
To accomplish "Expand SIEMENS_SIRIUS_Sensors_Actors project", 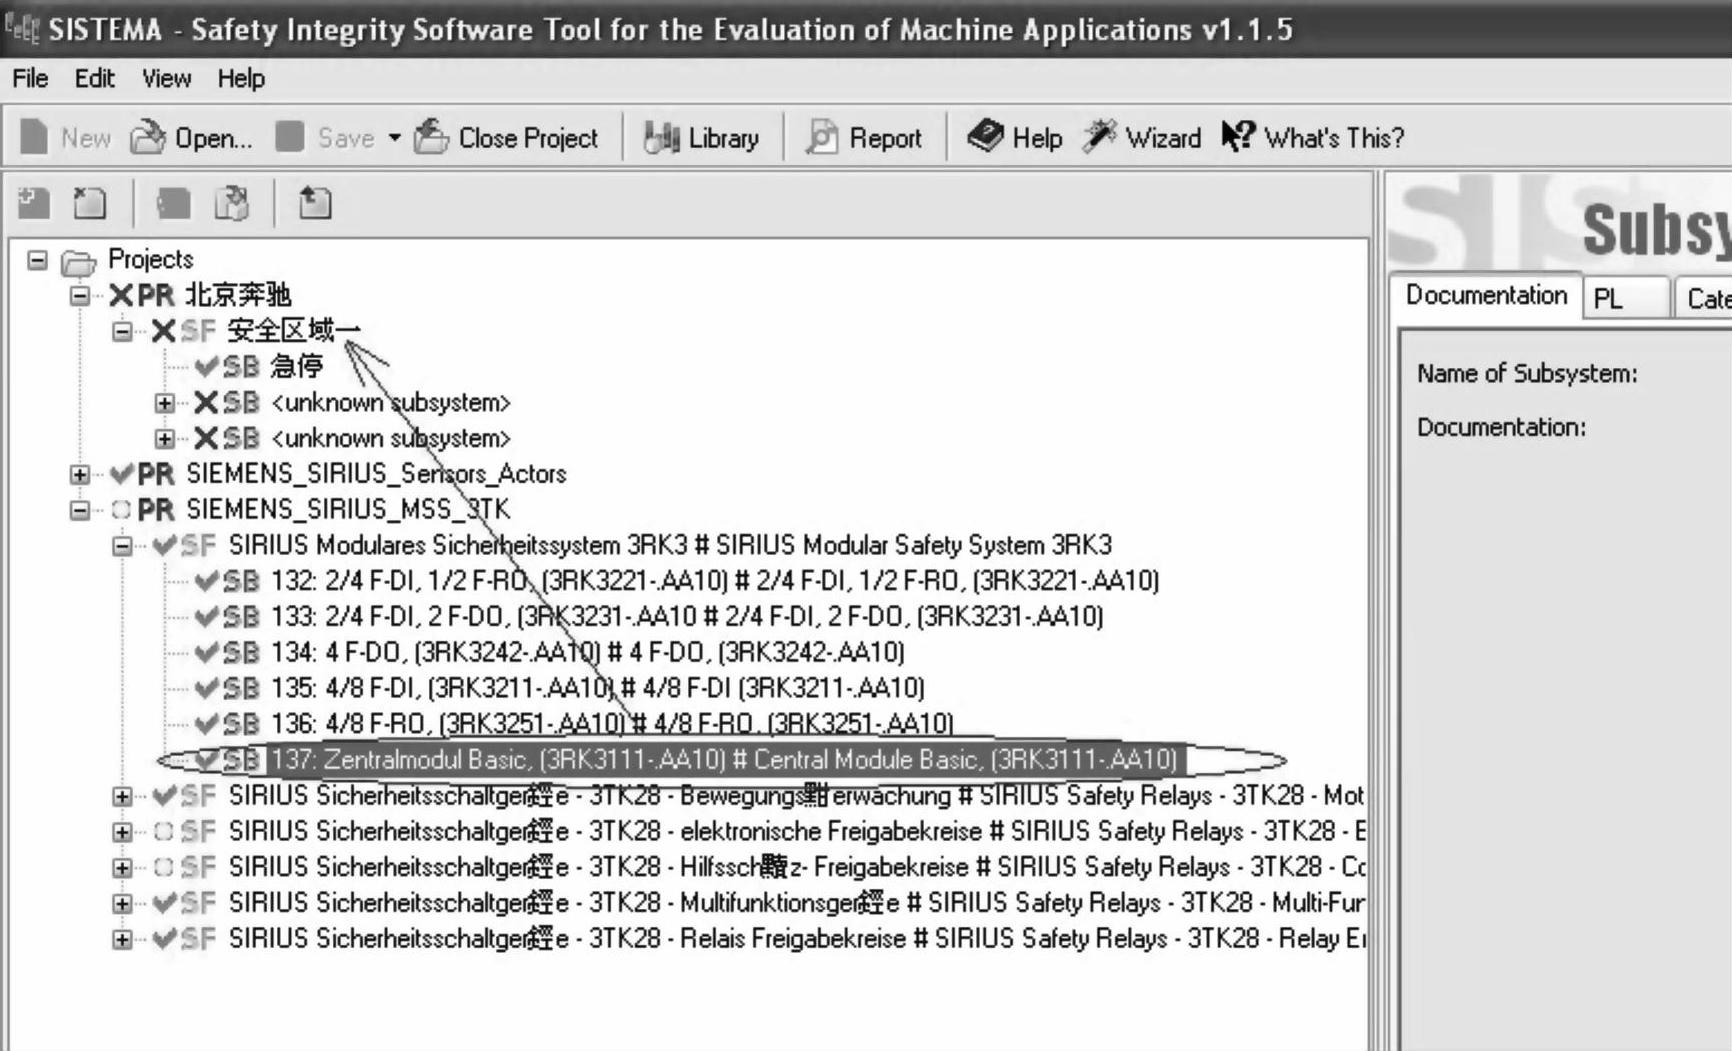I will pyautogui.click(x=80, y=474).
